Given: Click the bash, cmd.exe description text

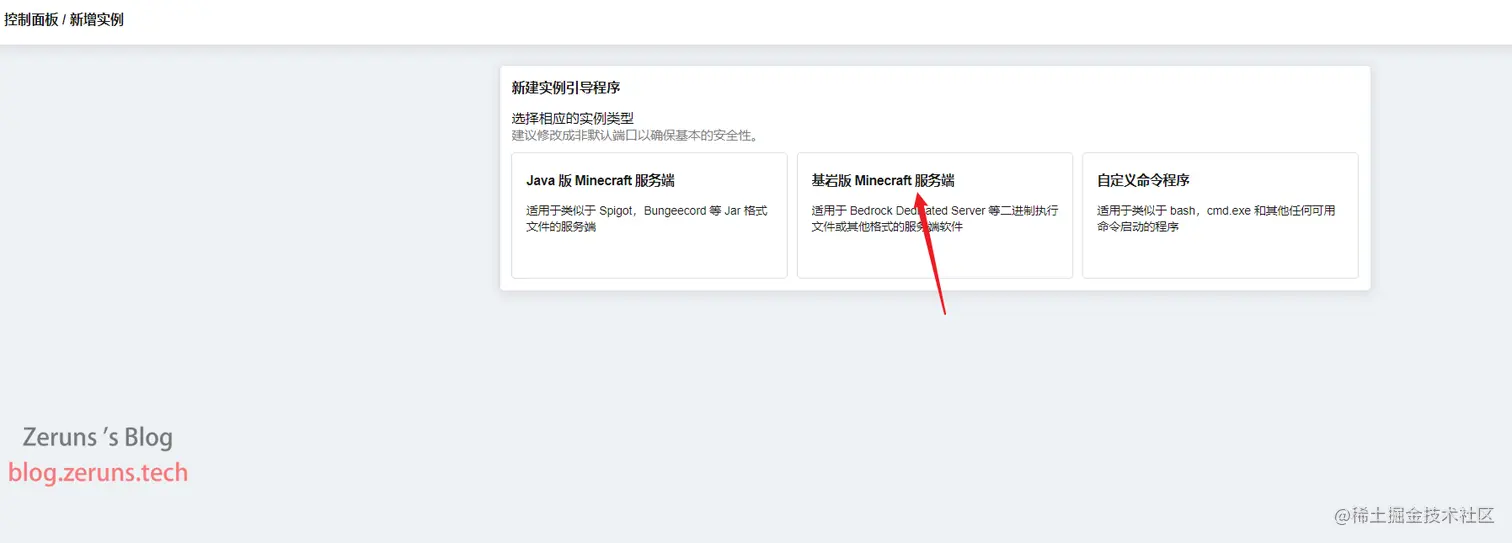Looking at the screenshot, I should (1216, 219).
